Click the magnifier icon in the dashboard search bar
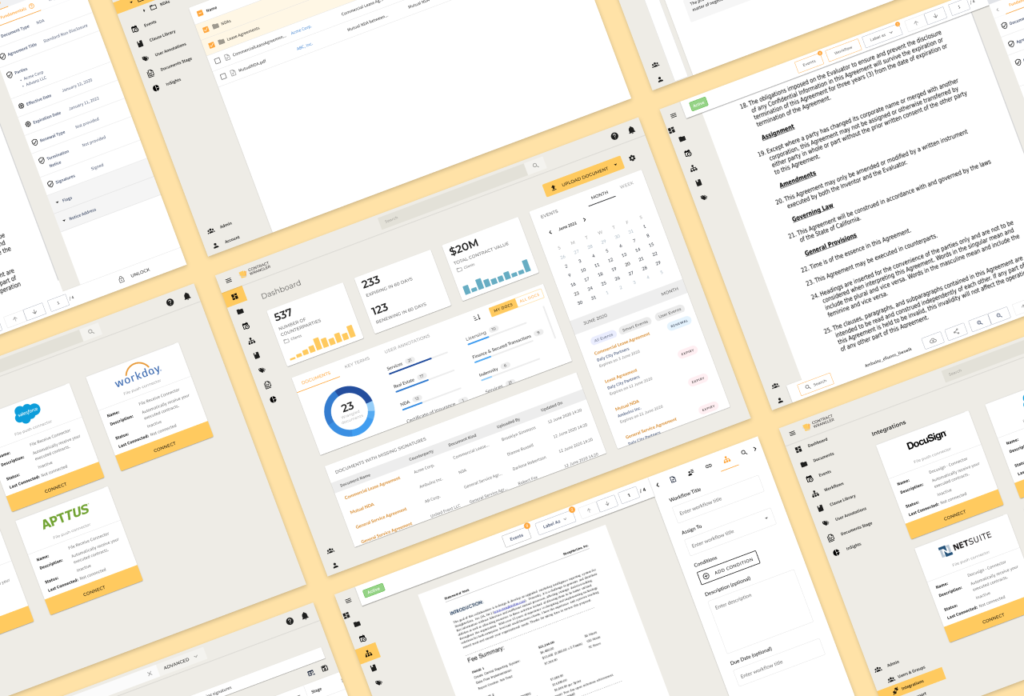This screenshot has width=1024, height=696. (535, 165)
